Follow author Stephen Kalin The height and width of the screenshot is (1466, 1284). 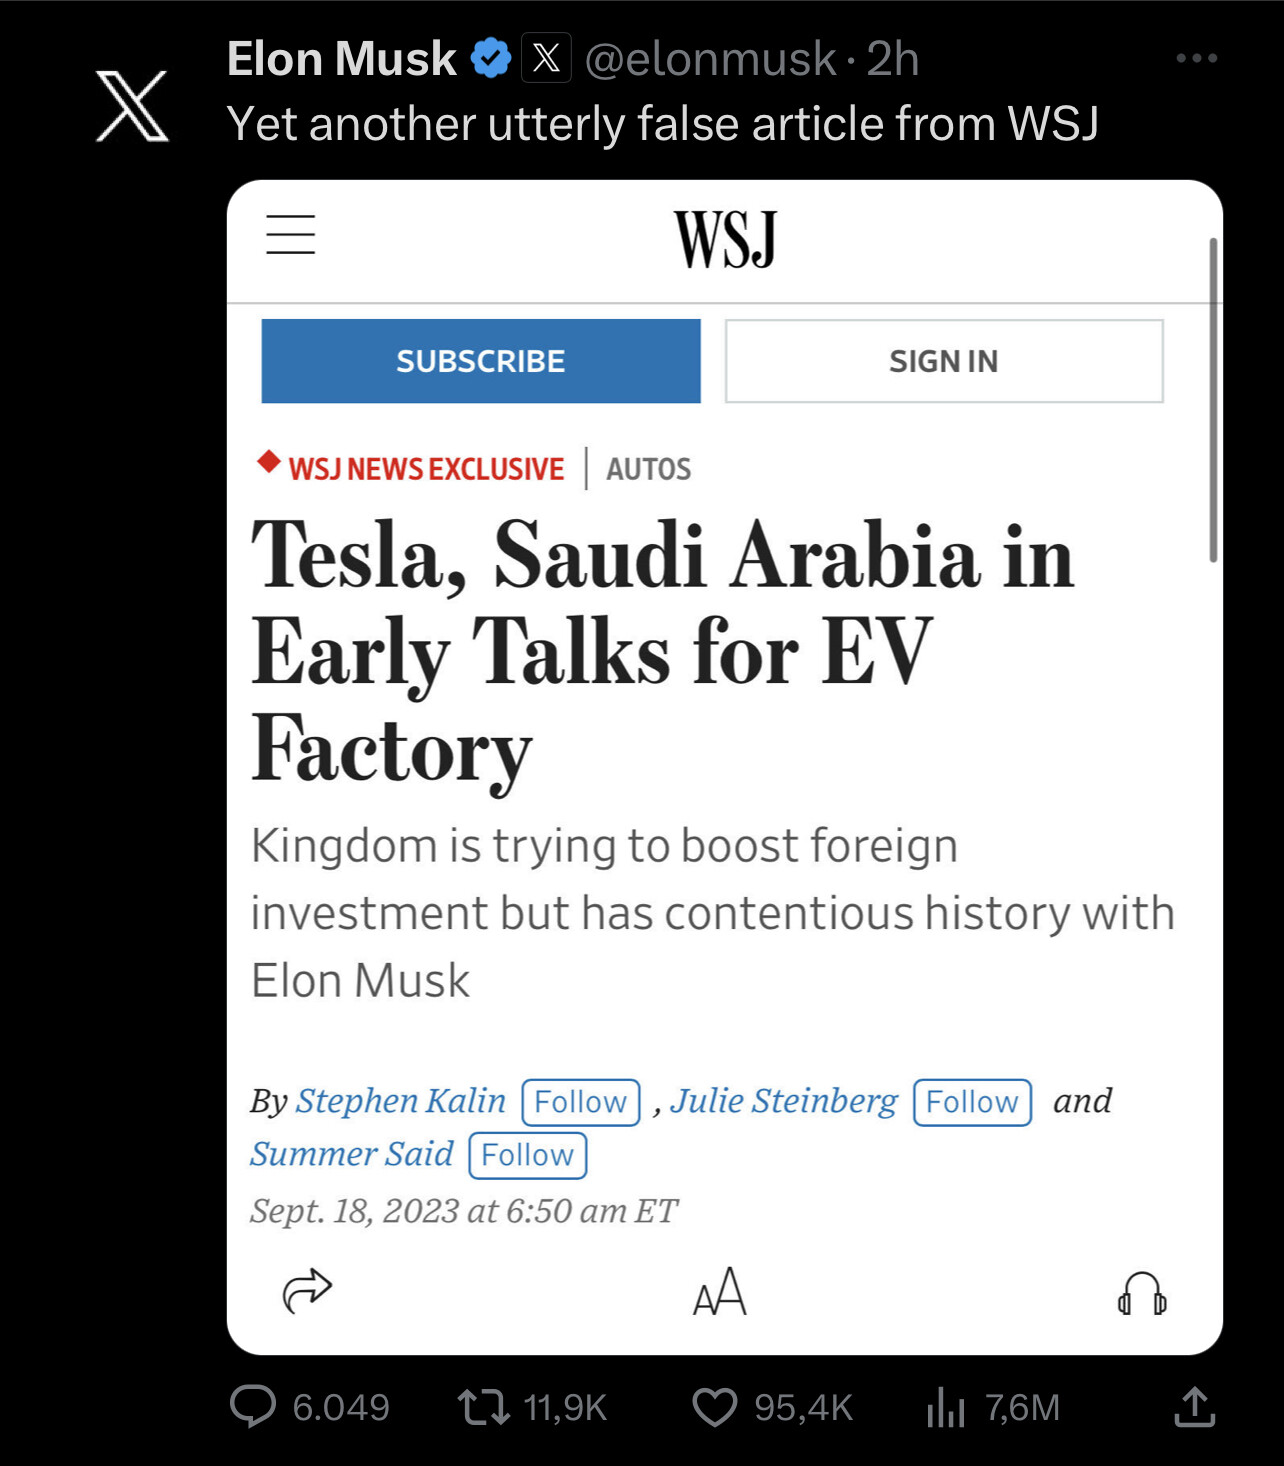[581, 1102]
